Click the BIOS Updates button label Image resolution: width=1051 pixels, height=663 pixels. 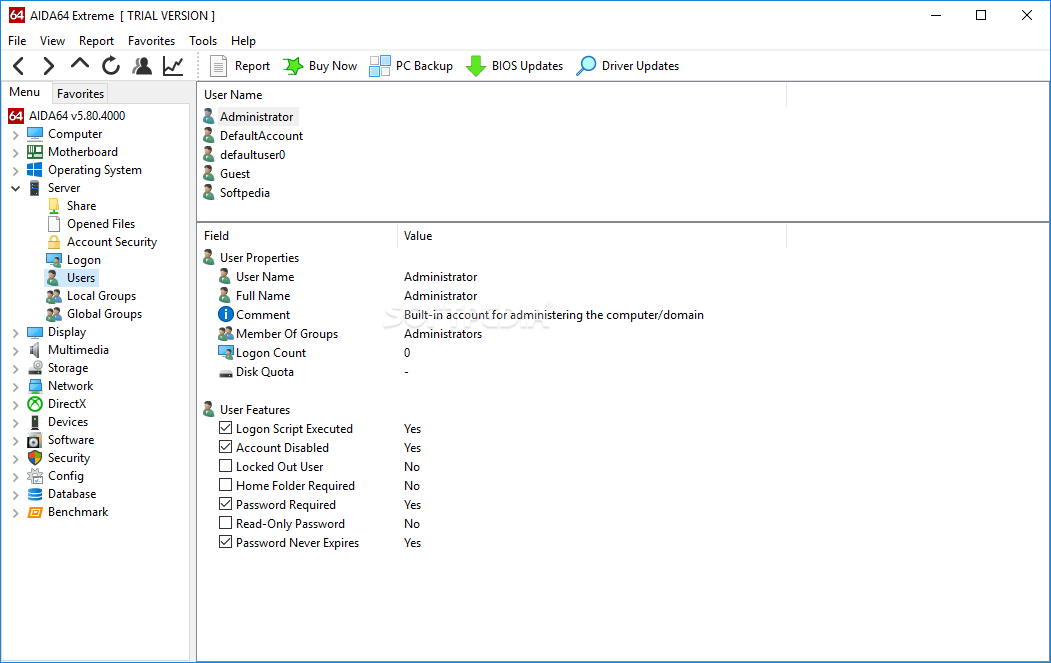(528, 66)
